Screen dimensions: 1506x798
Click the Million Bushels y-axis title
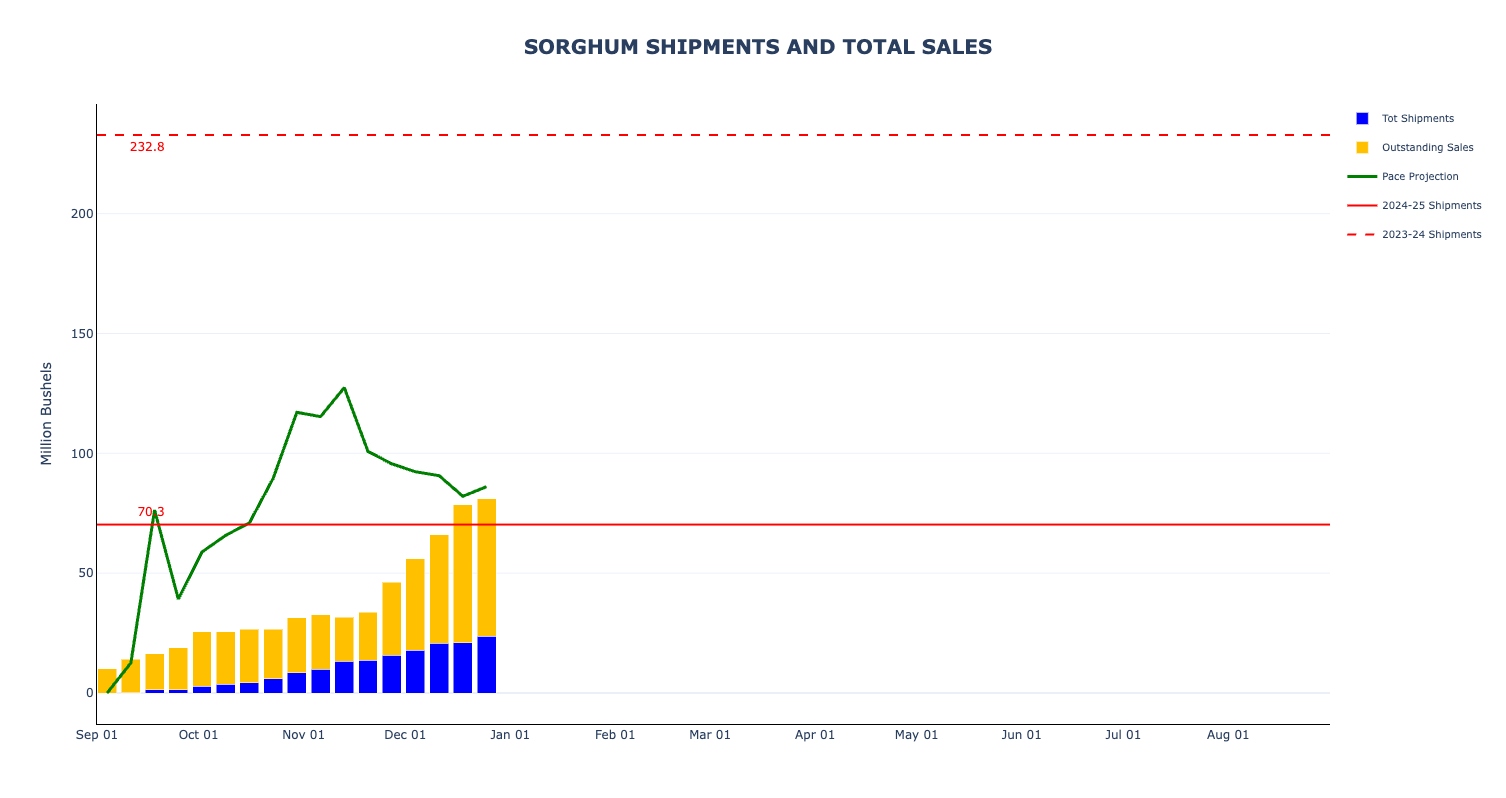coord(46,413)
